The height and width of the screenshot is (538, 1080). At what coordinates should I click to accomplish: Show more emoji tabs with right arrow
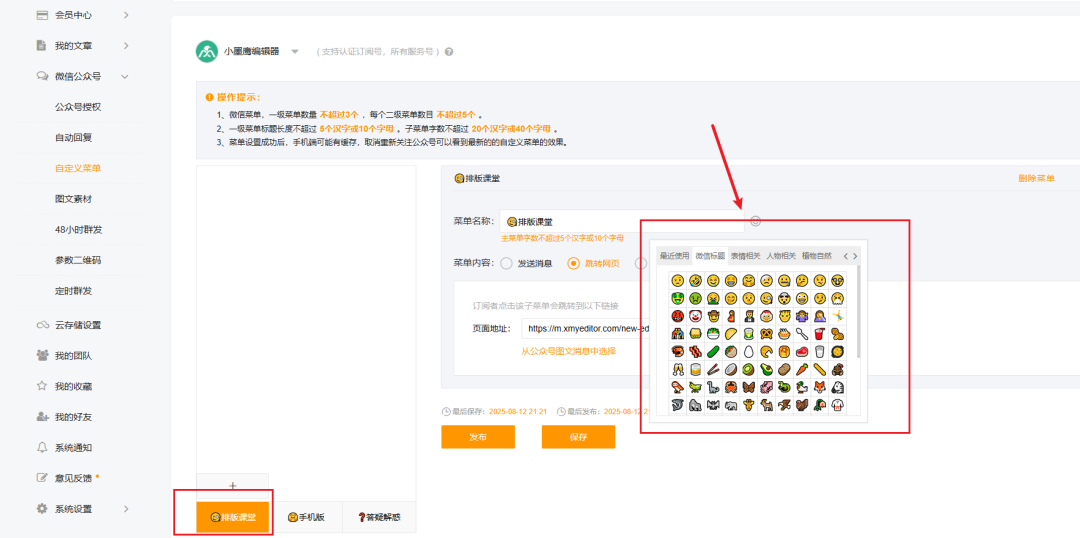point(855,256)
